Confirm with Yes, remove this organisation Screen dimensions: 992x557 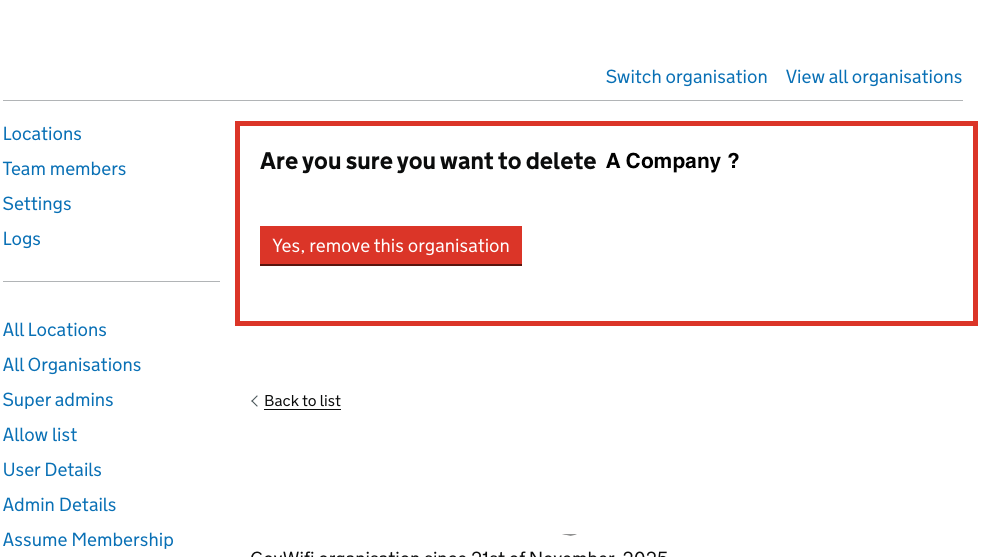point(391,246)
